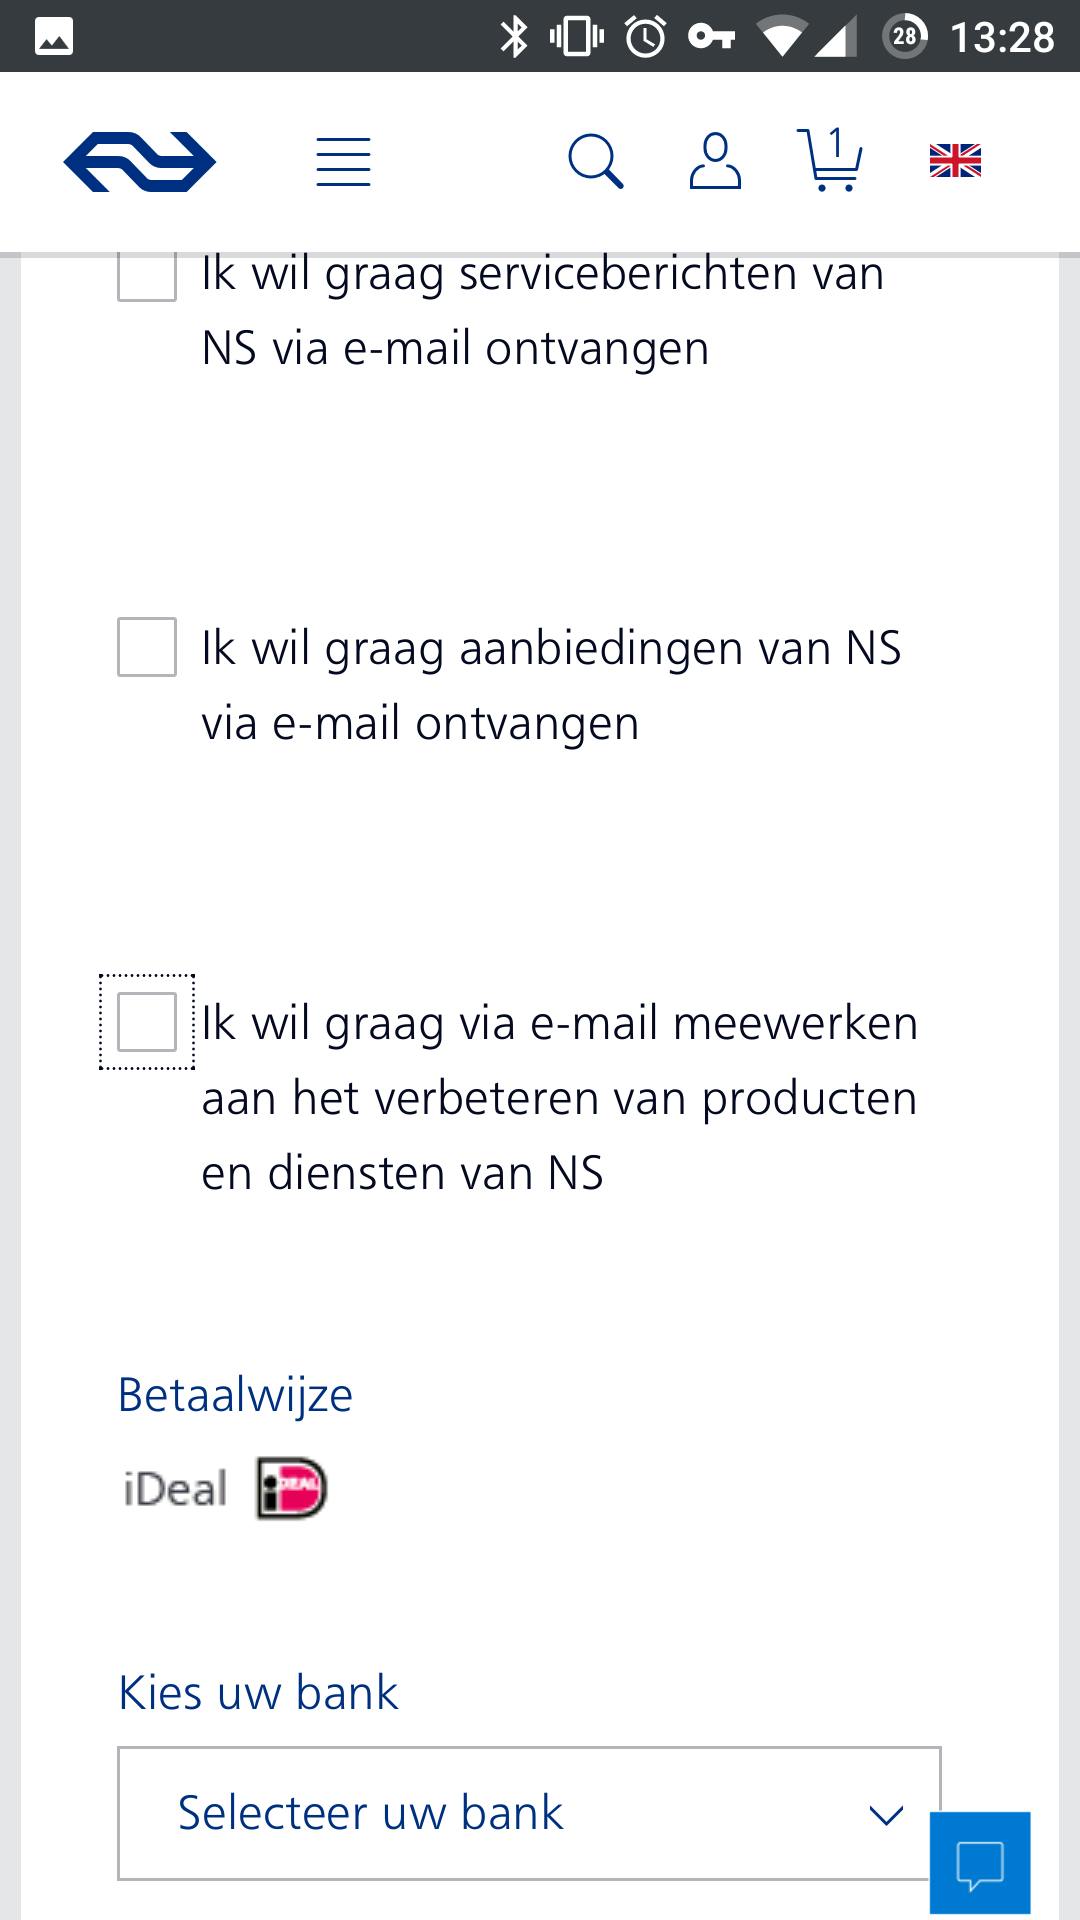
Task: Tick the meewerken aan verbeteren checkbox
Action: coord(147,1022)
